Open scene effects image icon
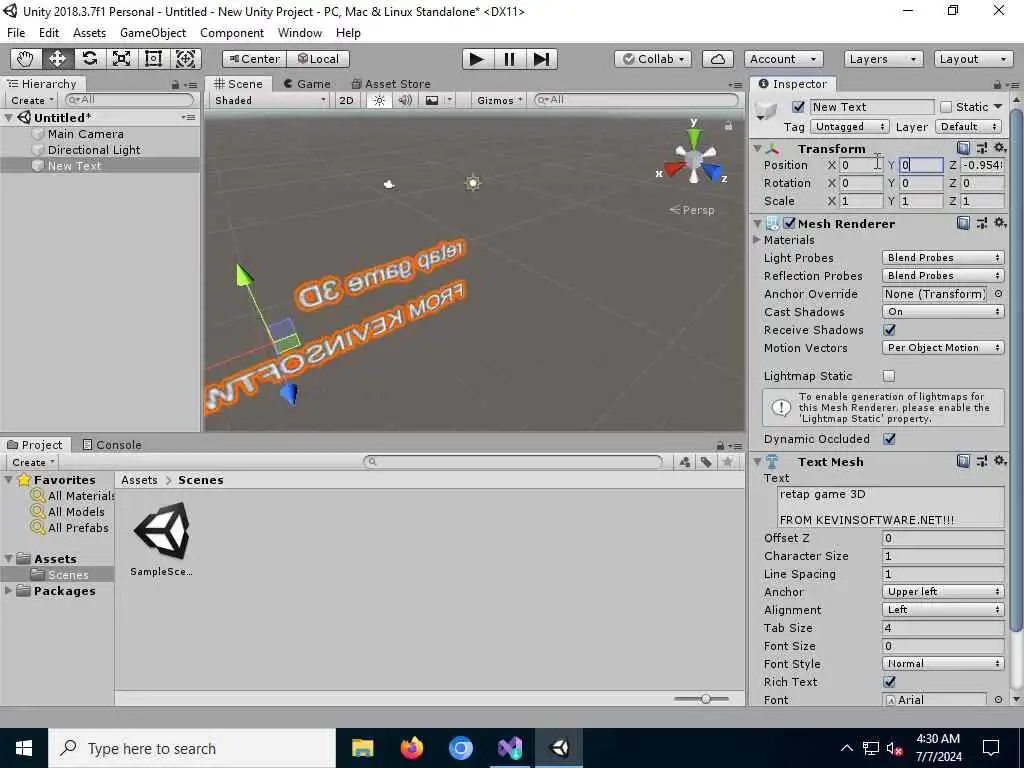 click(x=432, y=100)
